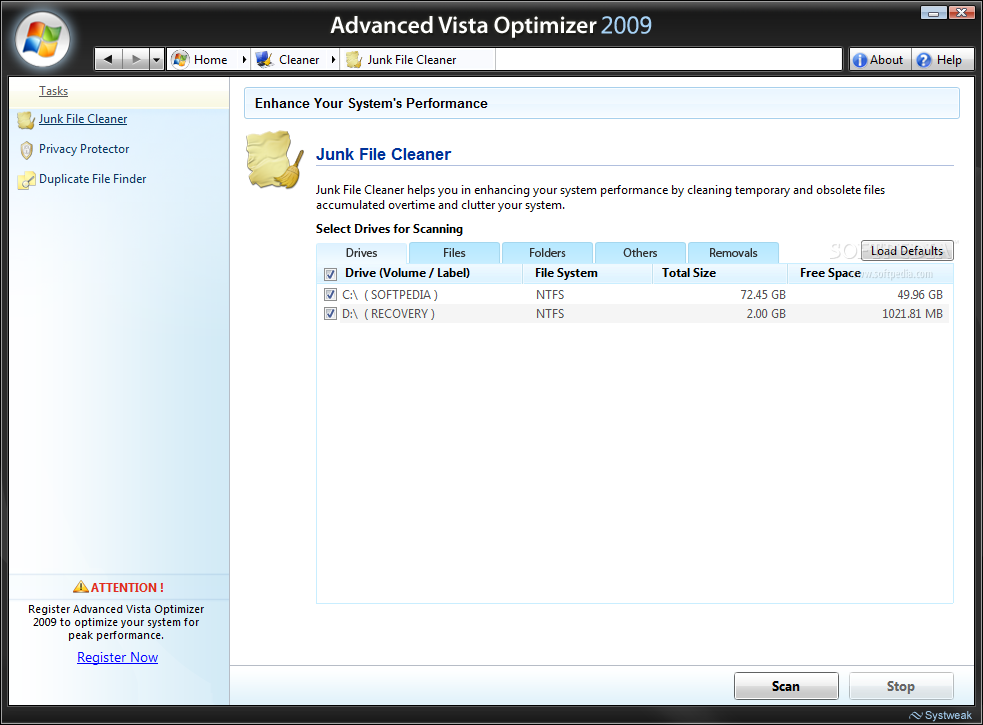Uncheck the C:\ SOFTPEDIA drive checkbox
The image size is (983, 725).
(x=330, y=294)
